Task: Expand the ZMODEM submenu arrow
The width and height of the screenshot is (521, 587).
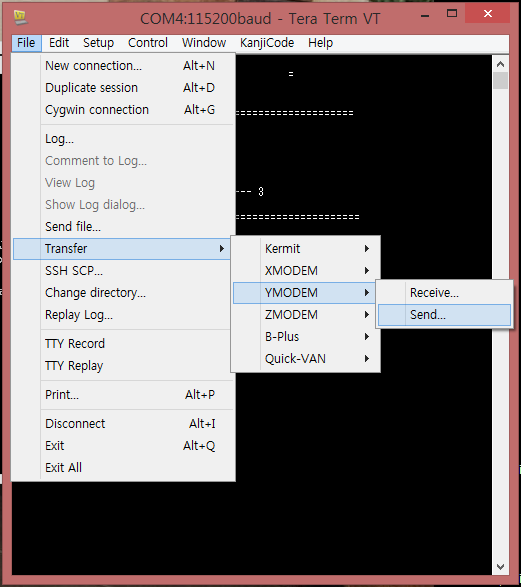Action: [x=367, y=315]
